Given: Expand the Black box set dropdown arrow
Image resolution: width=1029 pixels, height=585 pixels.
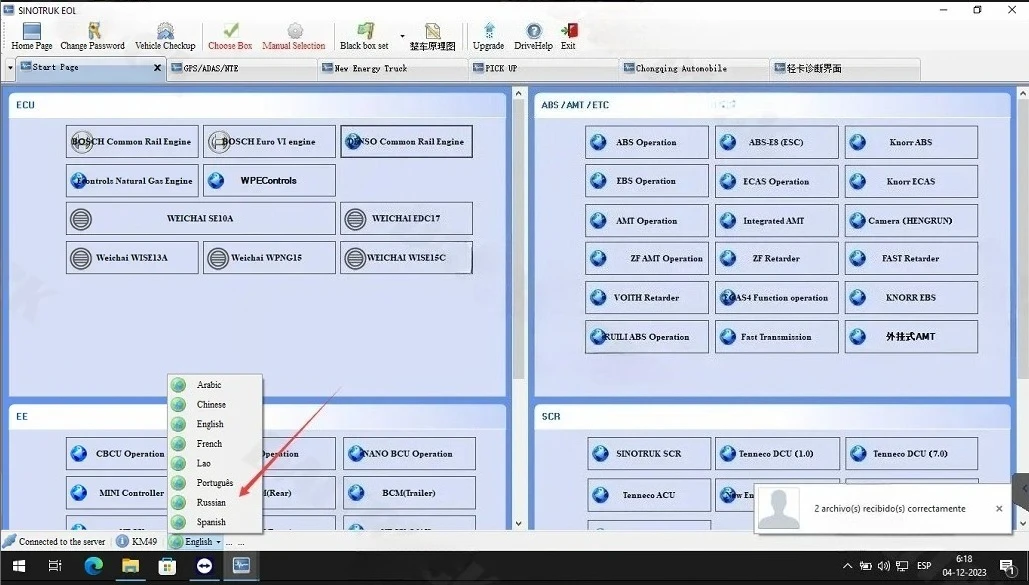Looking at the screenshot, I should click(402, 37).
